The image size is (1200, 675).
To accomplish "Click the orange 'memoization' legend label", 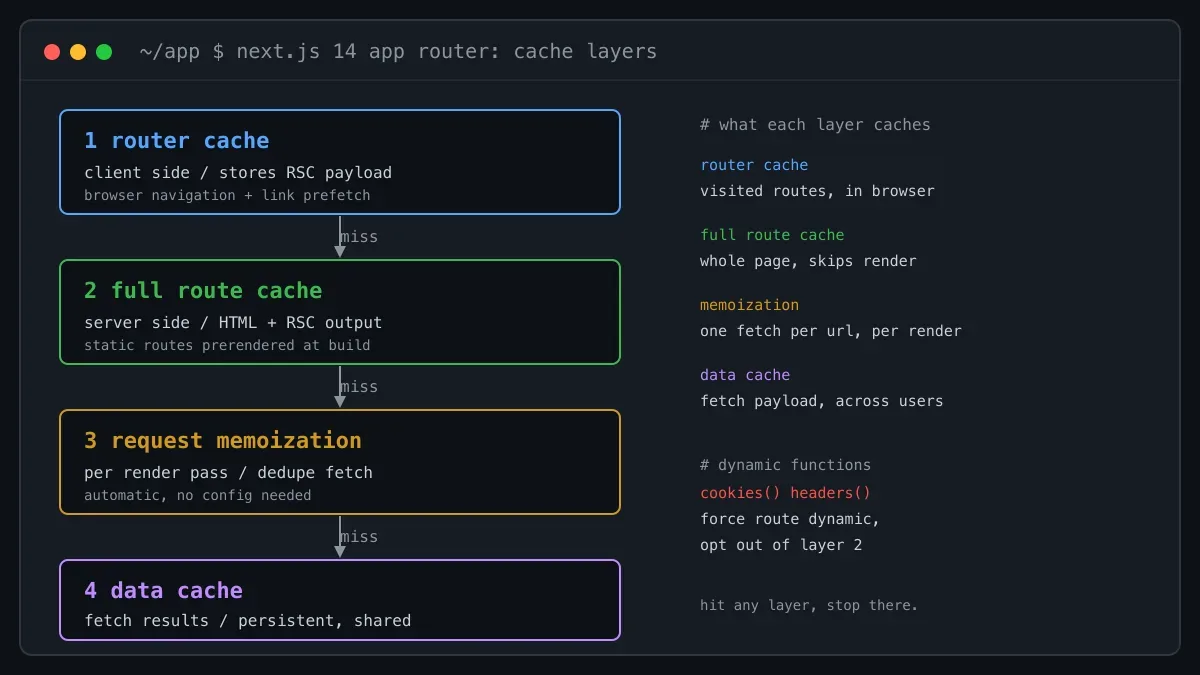I will [749, 305].
